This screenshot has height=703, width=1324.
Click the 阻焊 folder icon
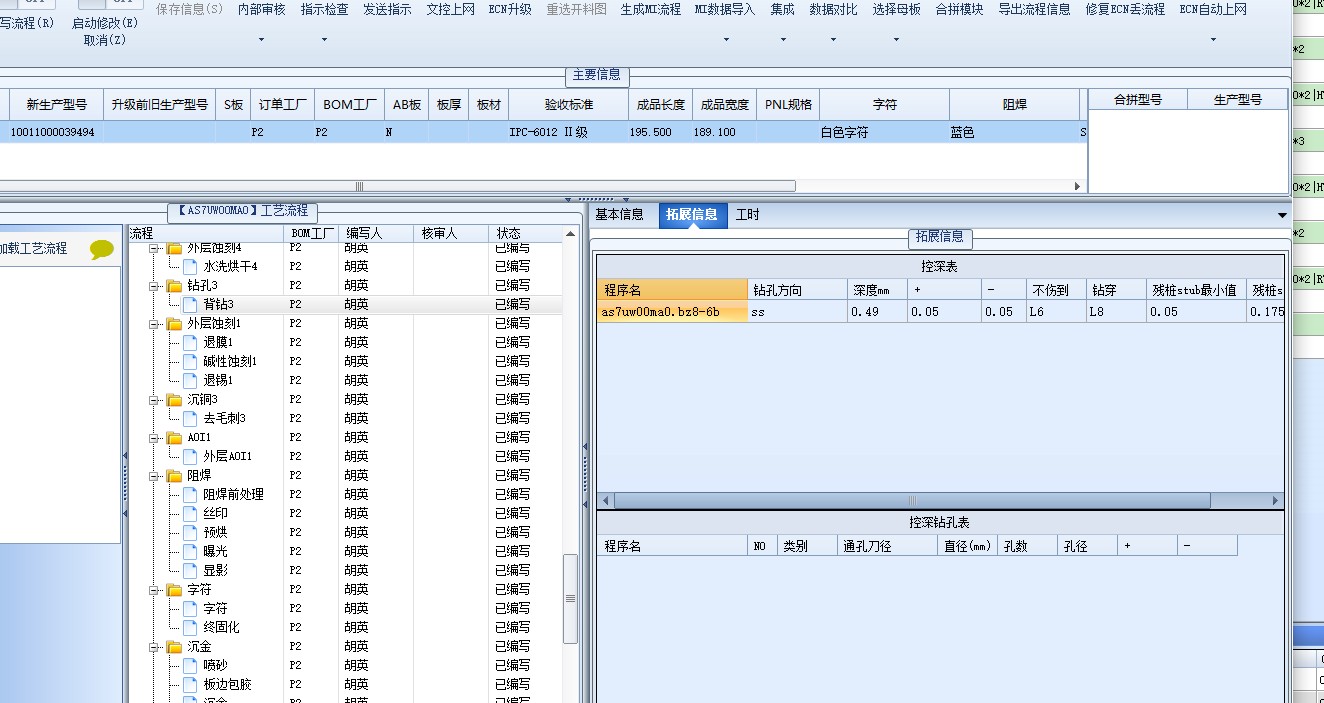coord(175,476)
